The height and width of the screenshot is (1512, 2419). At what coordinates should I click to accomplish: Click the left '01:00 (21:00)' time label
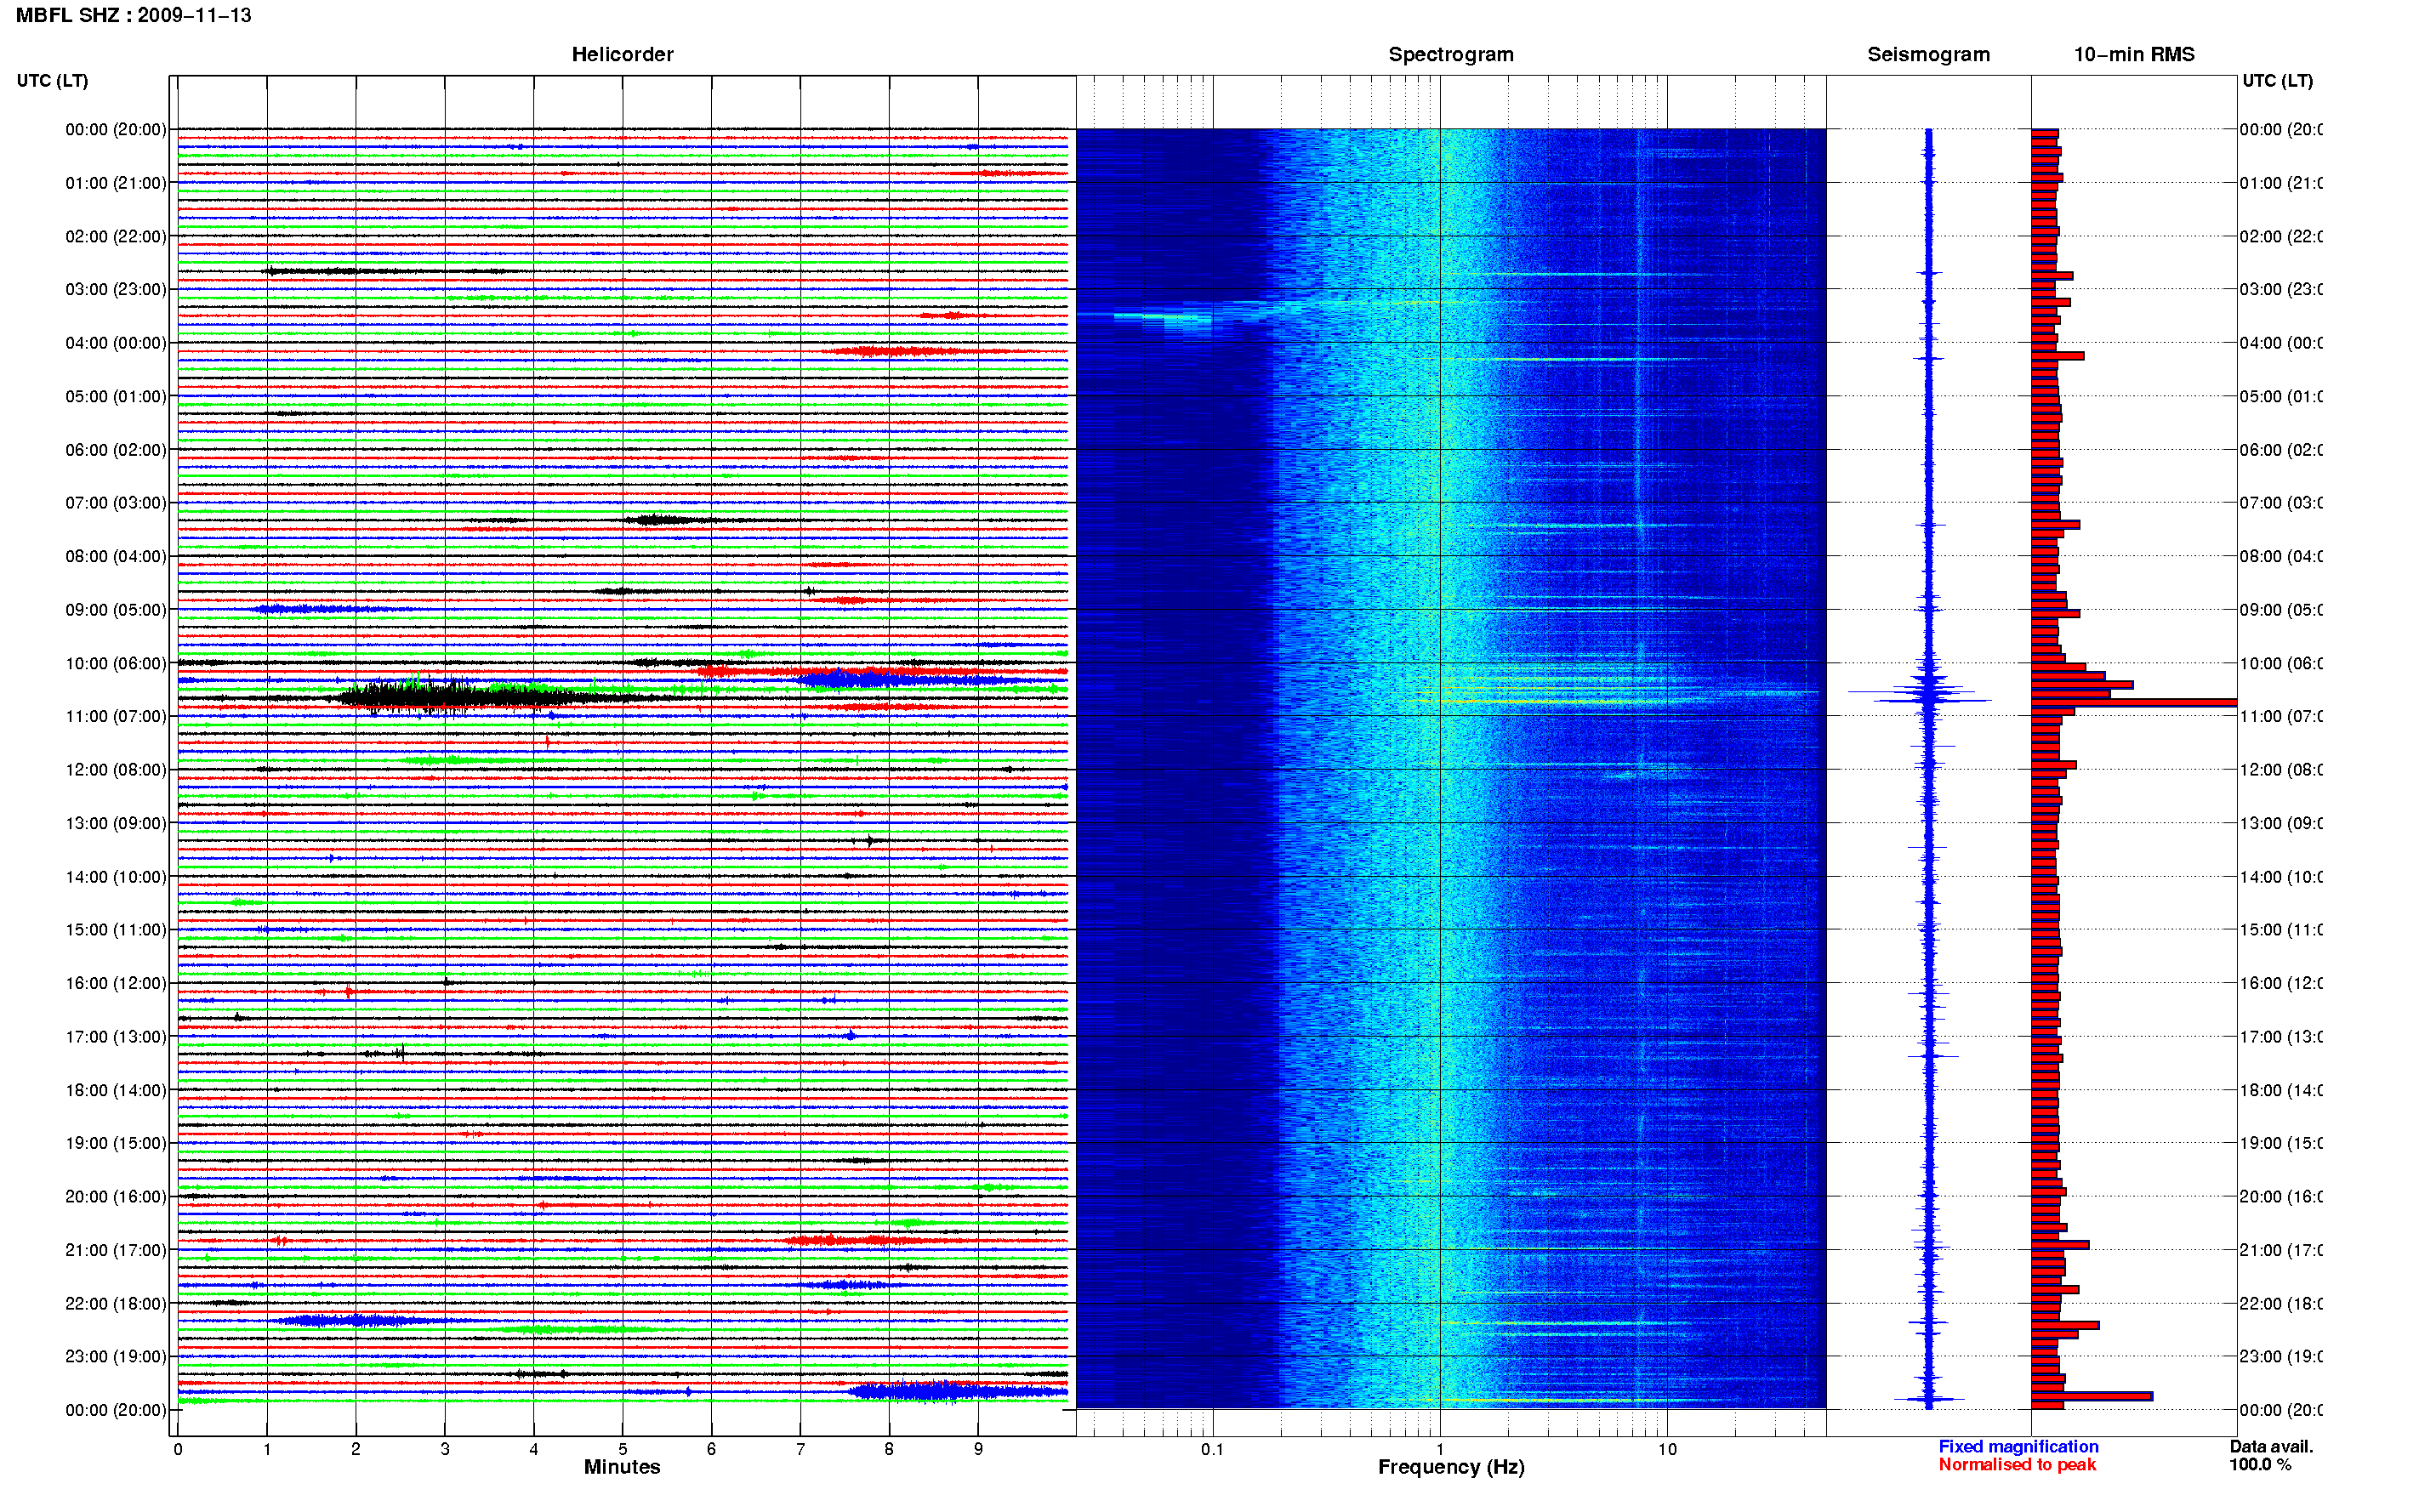[x=116, y=183]
